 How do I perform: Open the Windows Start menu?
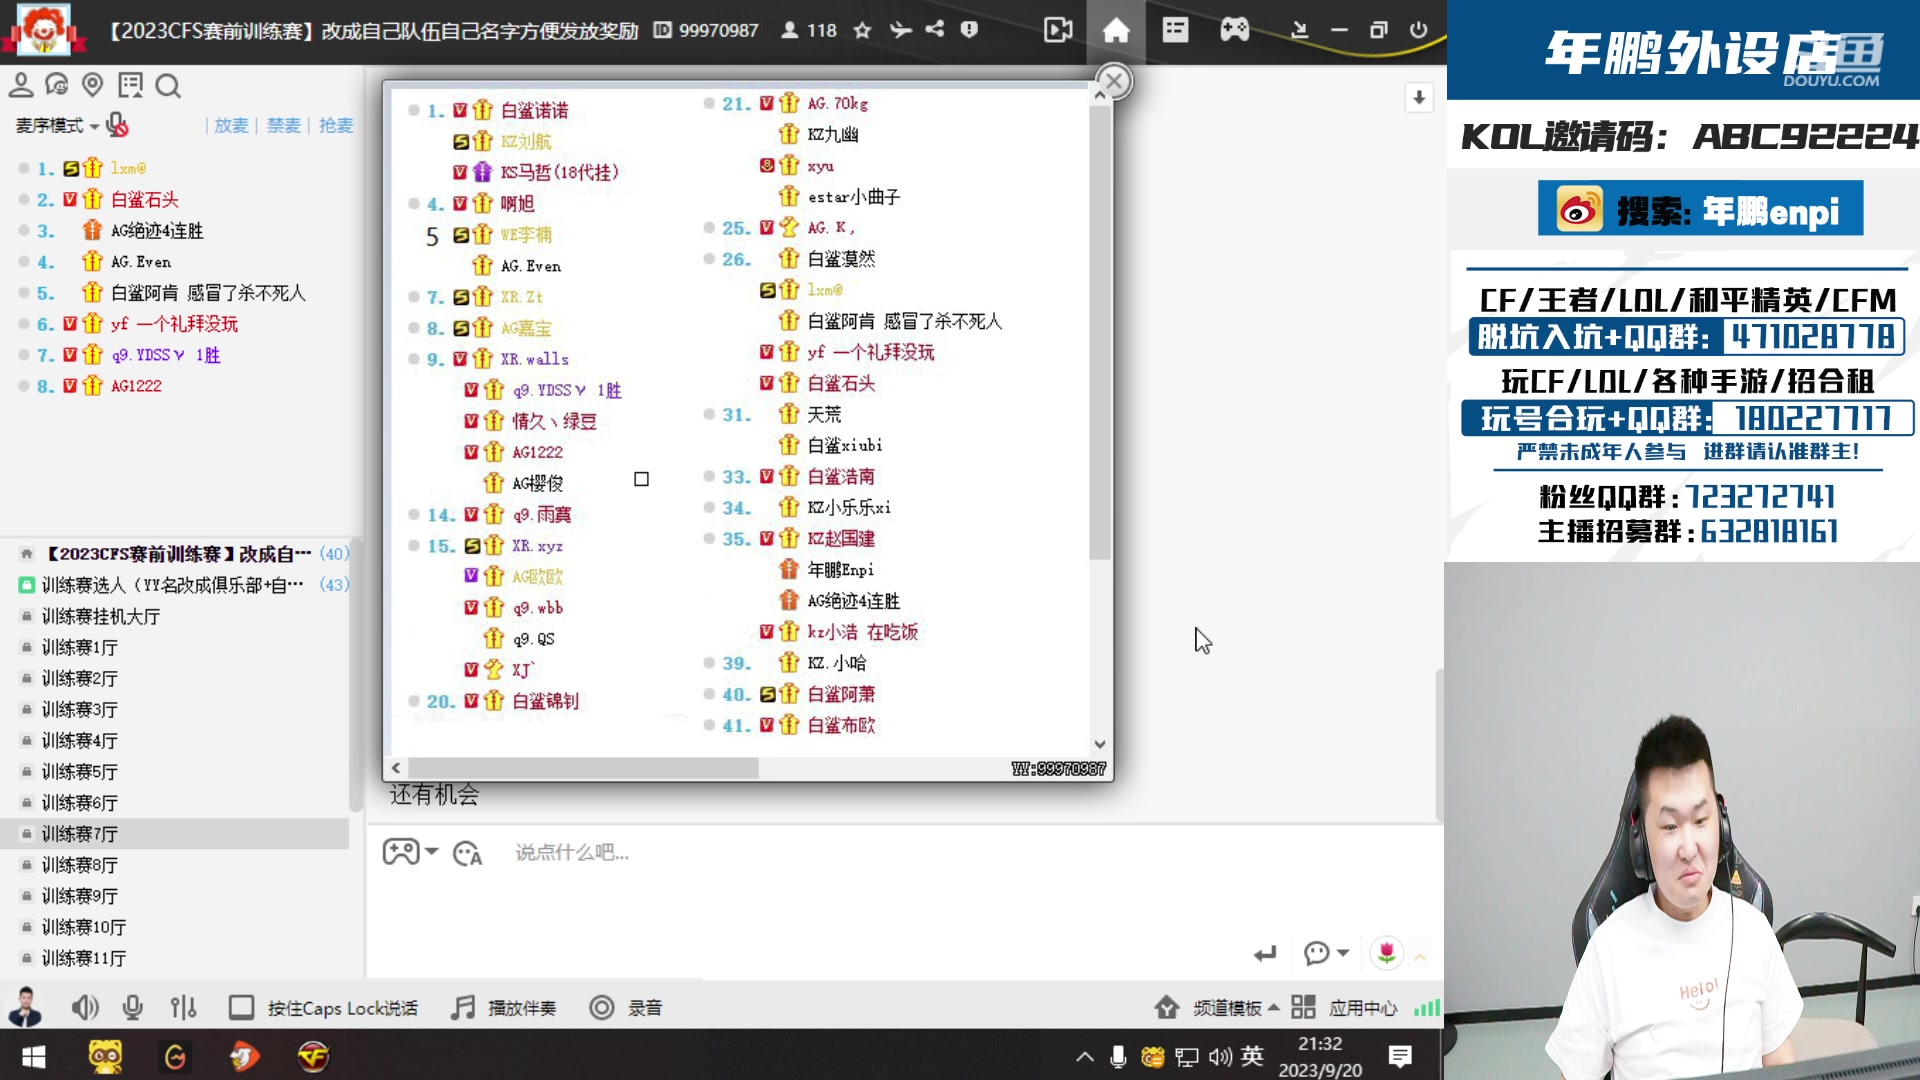(34, 1056)
